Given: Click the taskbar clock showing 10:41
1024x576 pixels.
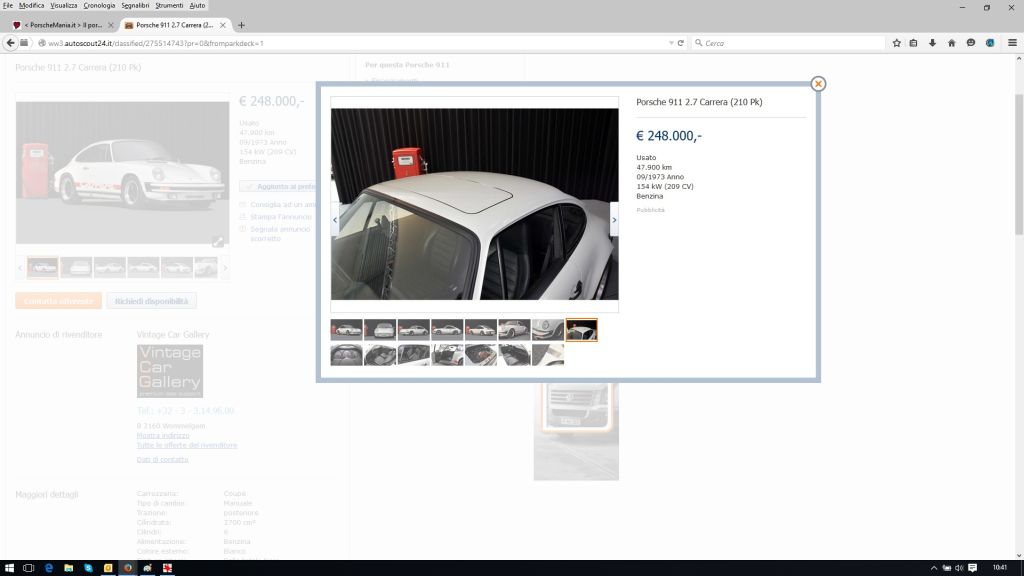Looking at the screenshot, I should point(999,568).
